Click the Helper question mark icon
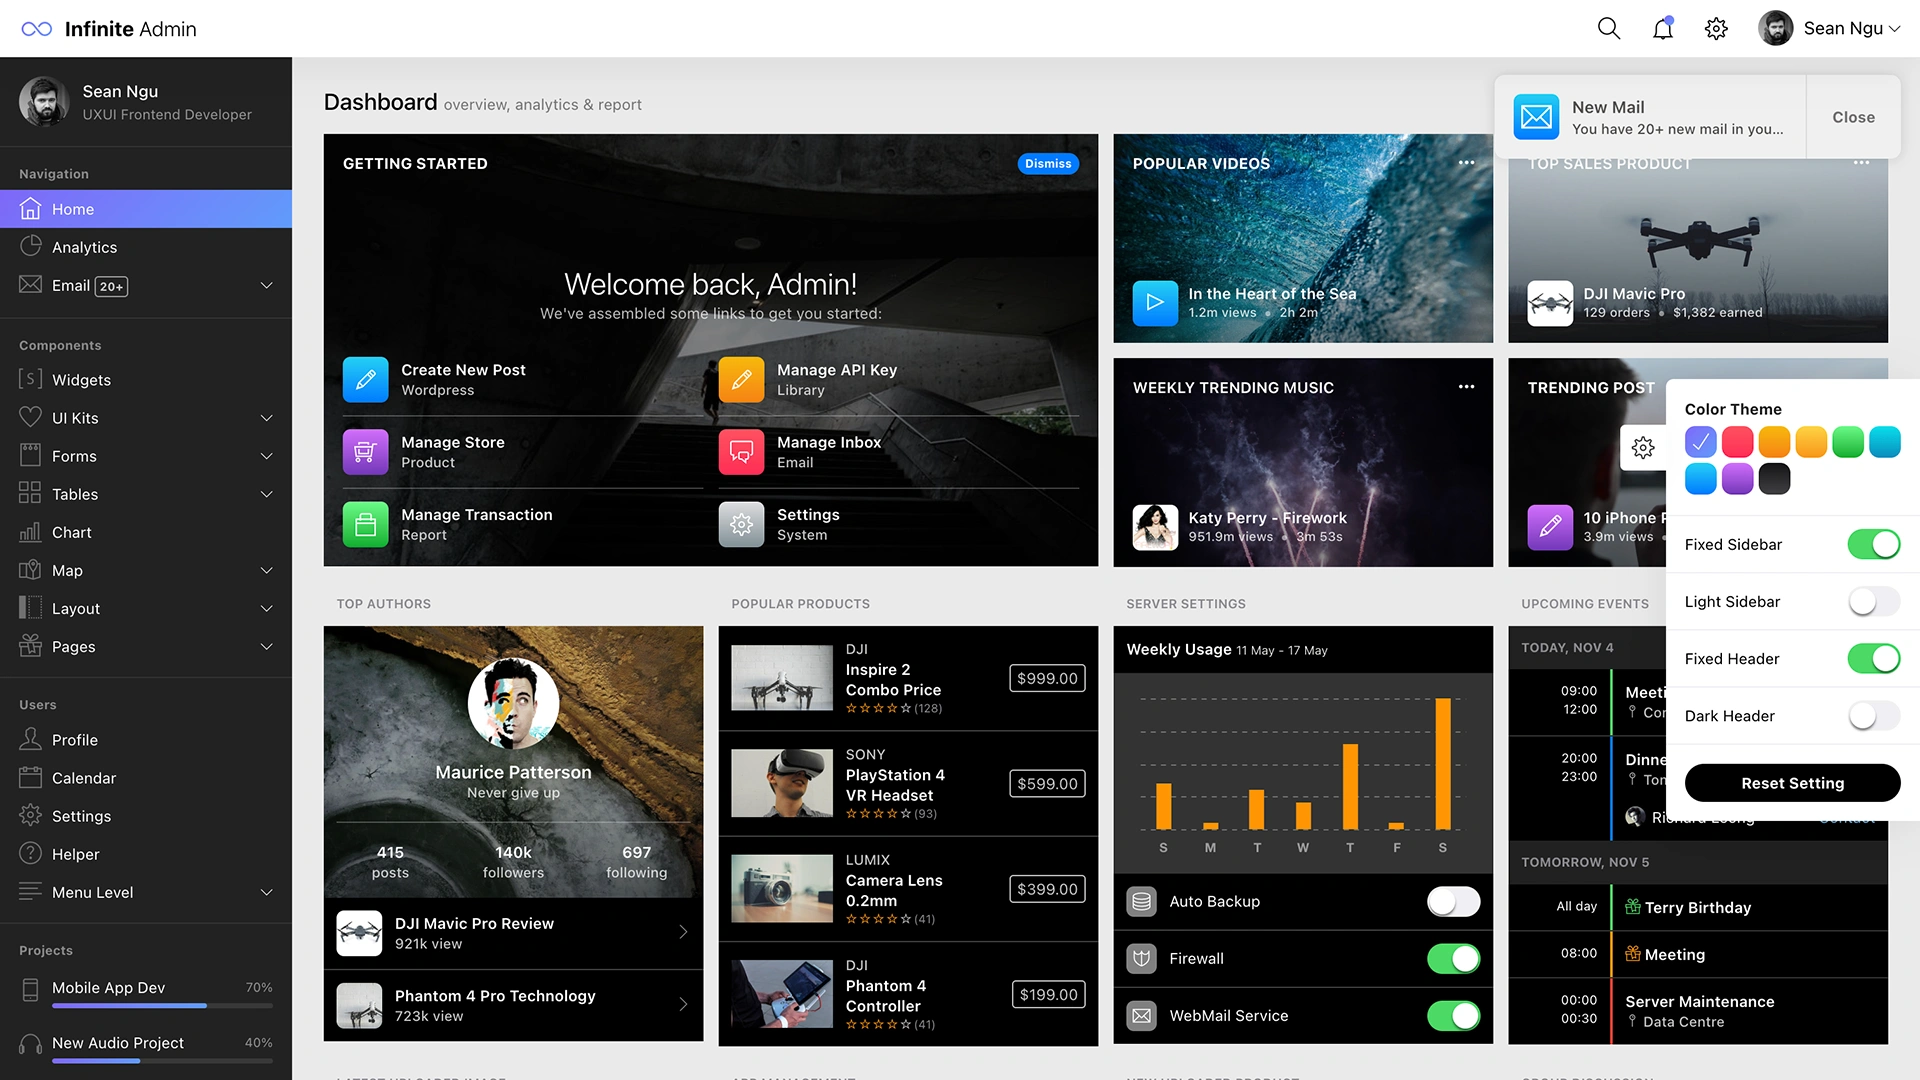Screen dimensions: 1920x1080 coord(30,853)
